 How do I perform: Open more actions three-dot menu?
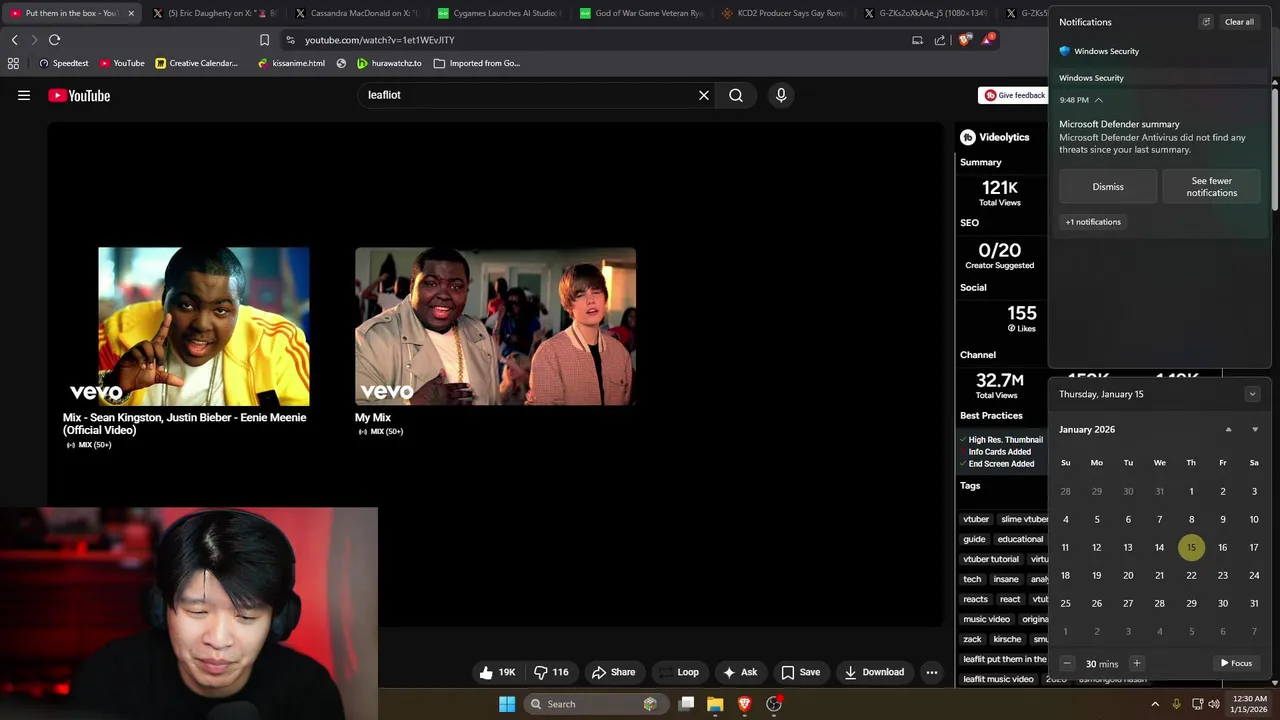932,672
